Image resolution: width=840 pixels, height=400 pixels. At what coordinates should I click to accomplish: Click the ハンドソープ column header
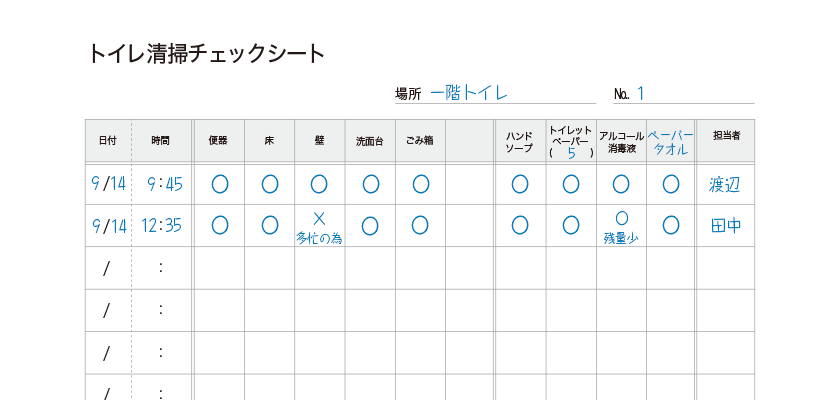click(x=519, y=141)
